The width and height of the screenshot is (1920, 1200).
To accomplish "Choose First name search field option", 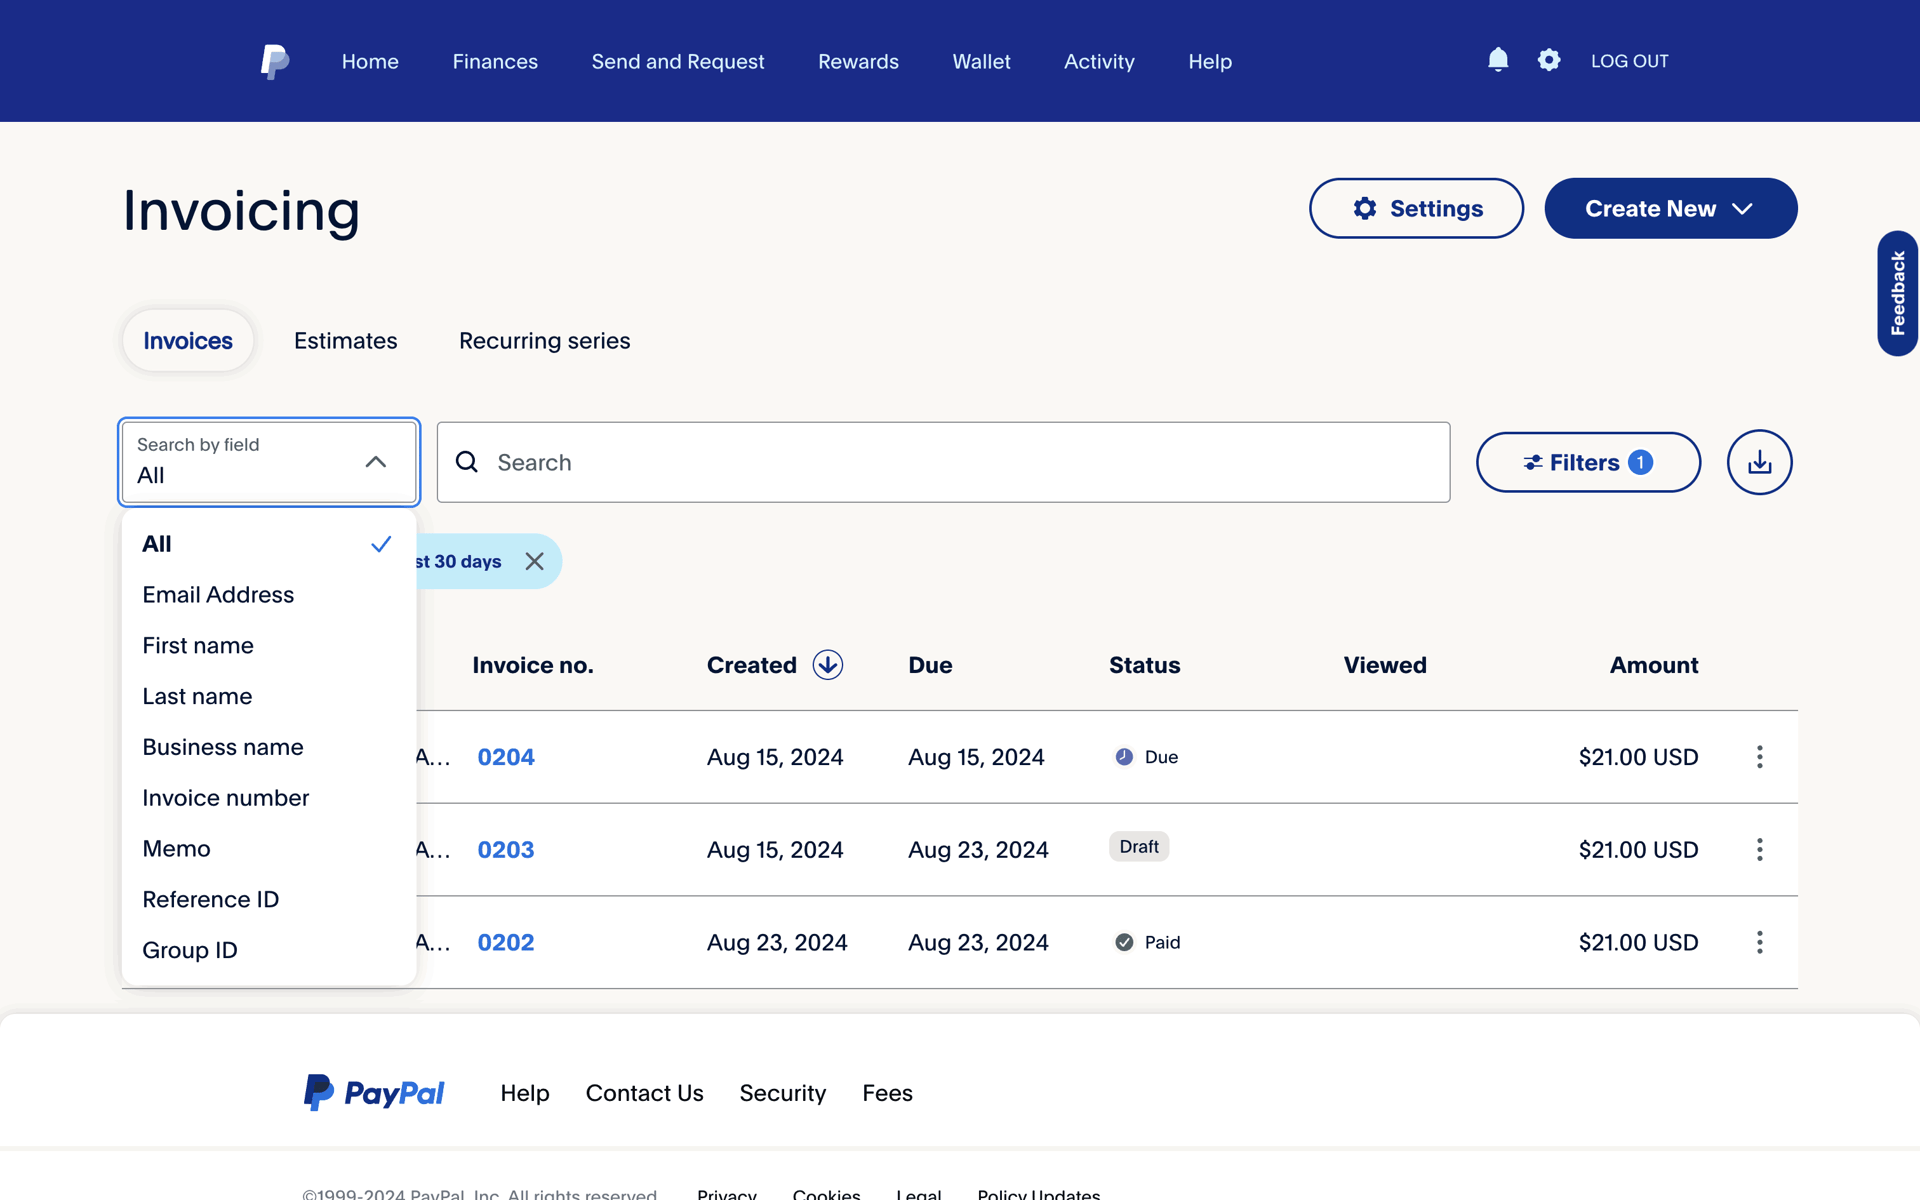I will pyautogui.click(x=268, y=646).
